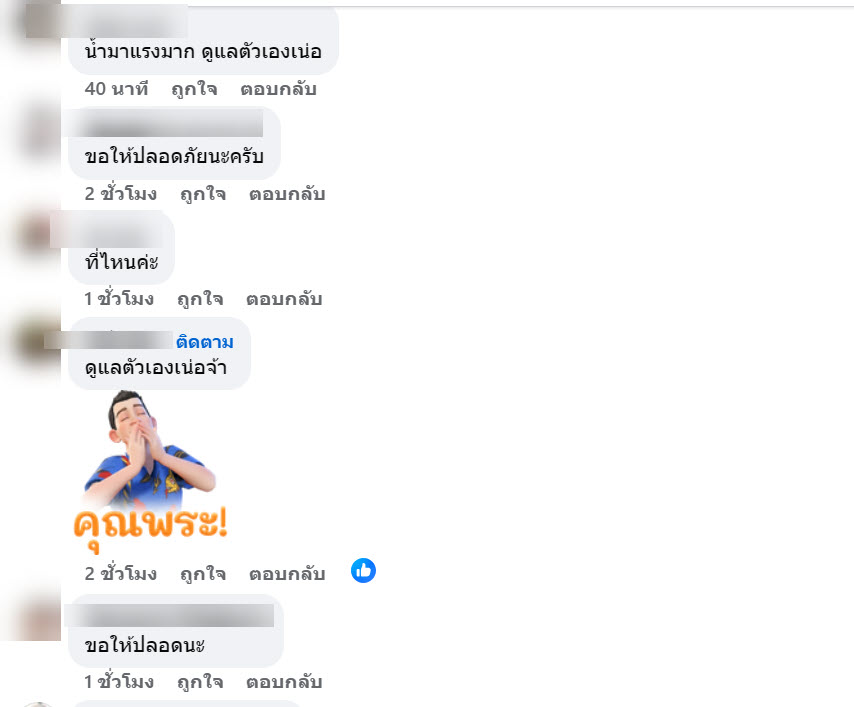Click ถูกใจ under the ที่ไหนค่ะ comment
The image size is (854, 707).
[x=200, y=299]
